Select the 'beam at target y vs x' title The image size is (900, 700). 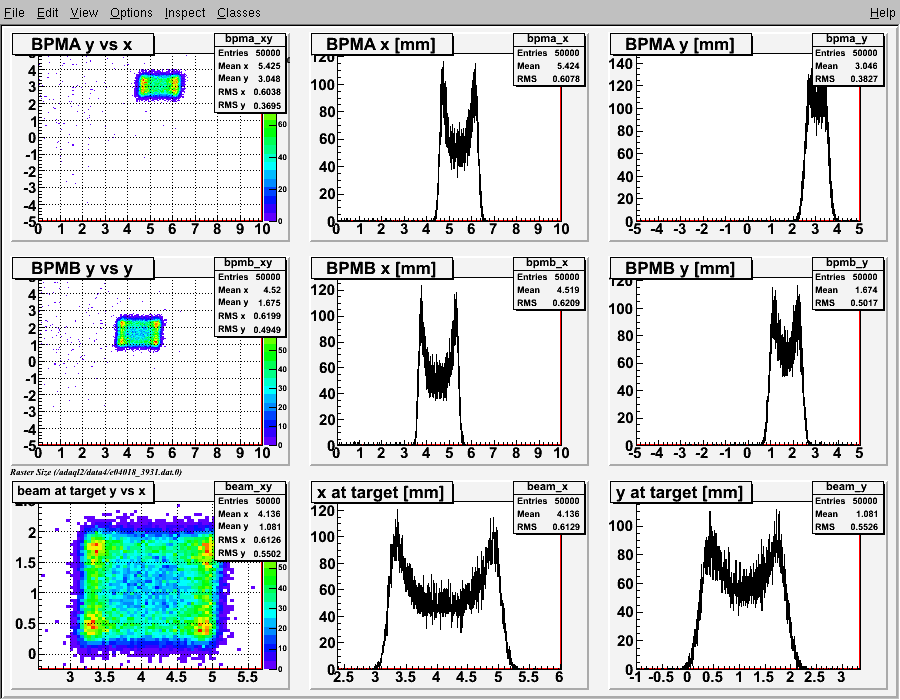click(82, 491)
